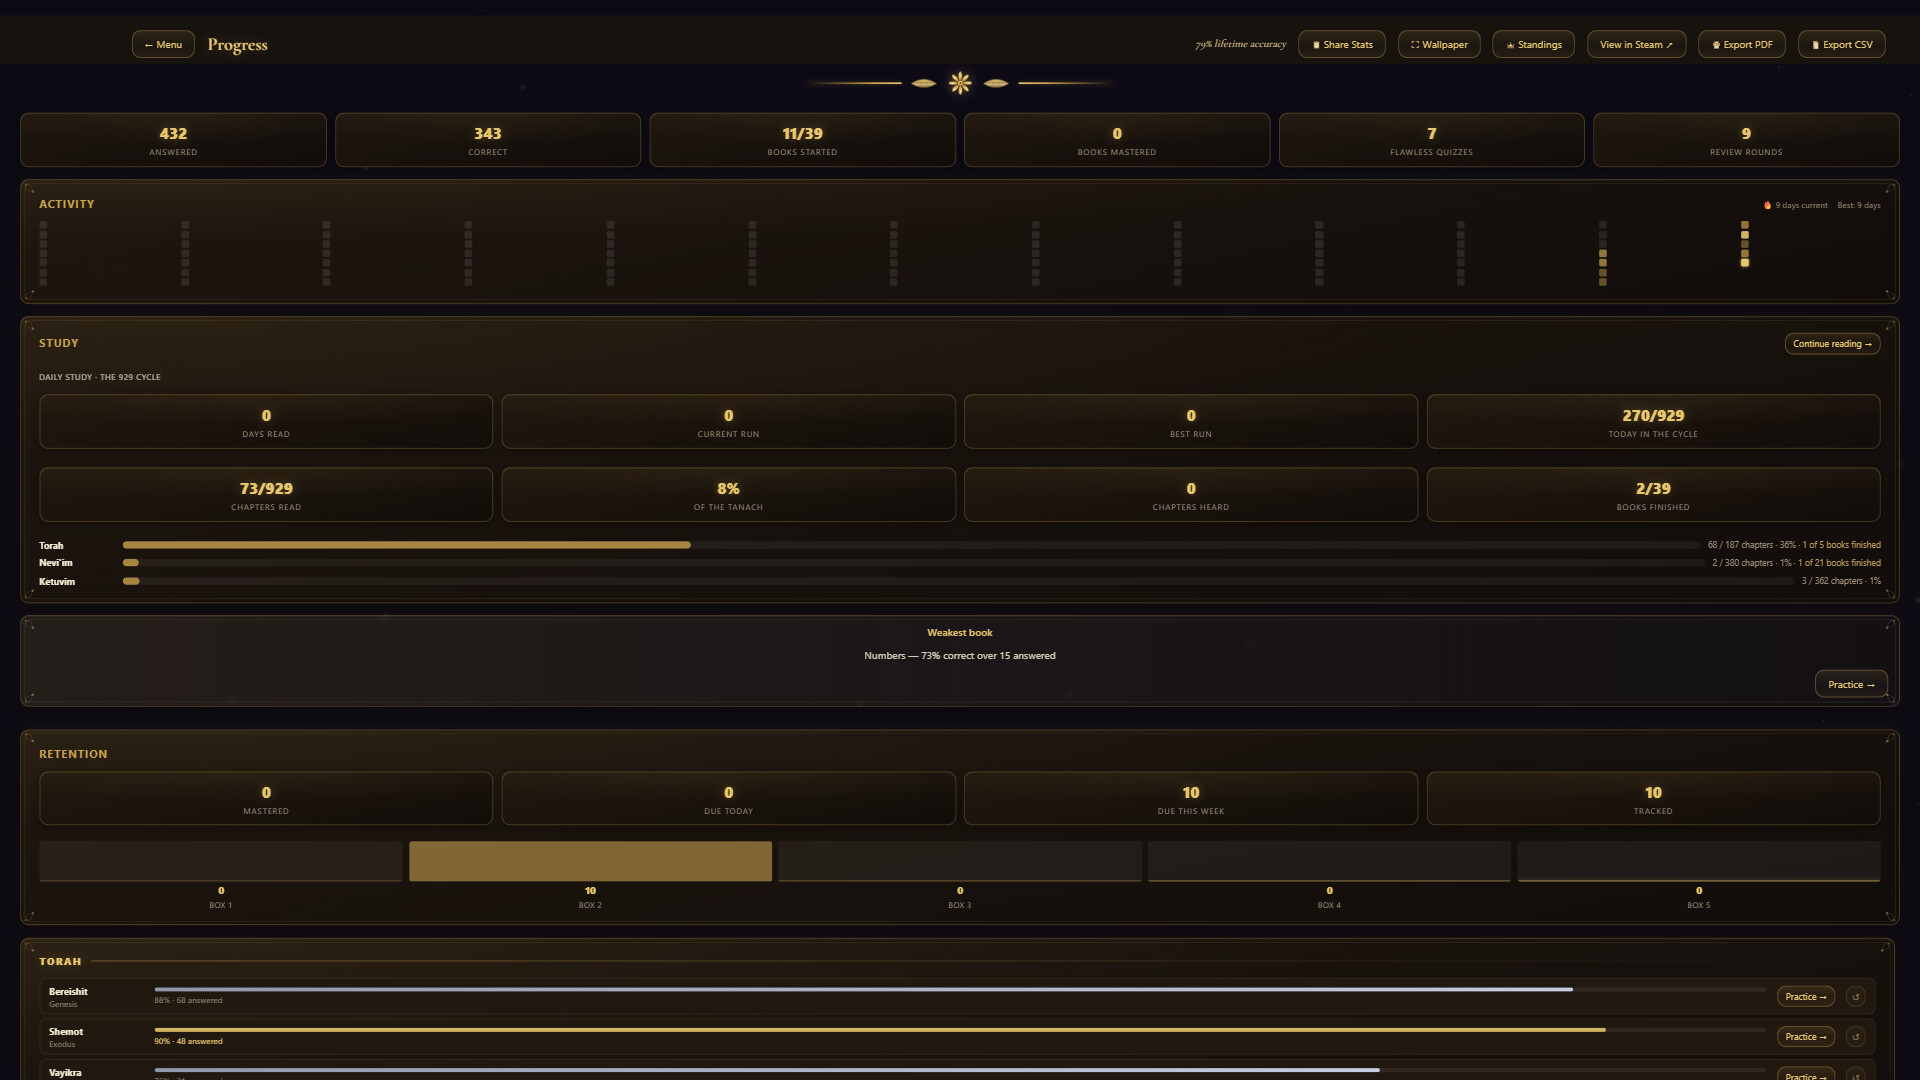This screenshot has height=1080, width=1920.
Task: Select the Days Read study card
Action: pyautogui.click(x=266, y=422)
